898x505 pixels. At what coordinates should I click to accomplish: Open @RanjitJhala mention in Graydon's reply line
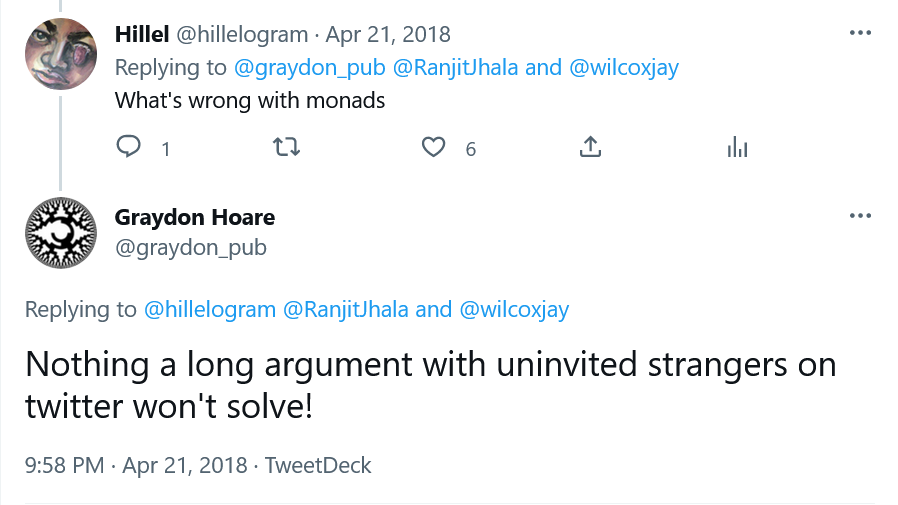coord(346,310)
